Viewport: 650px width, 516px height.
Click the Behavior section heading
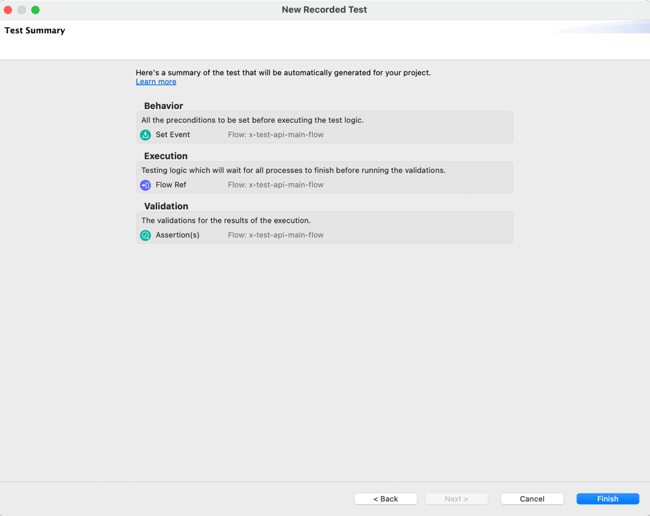(x=163, y=106)
